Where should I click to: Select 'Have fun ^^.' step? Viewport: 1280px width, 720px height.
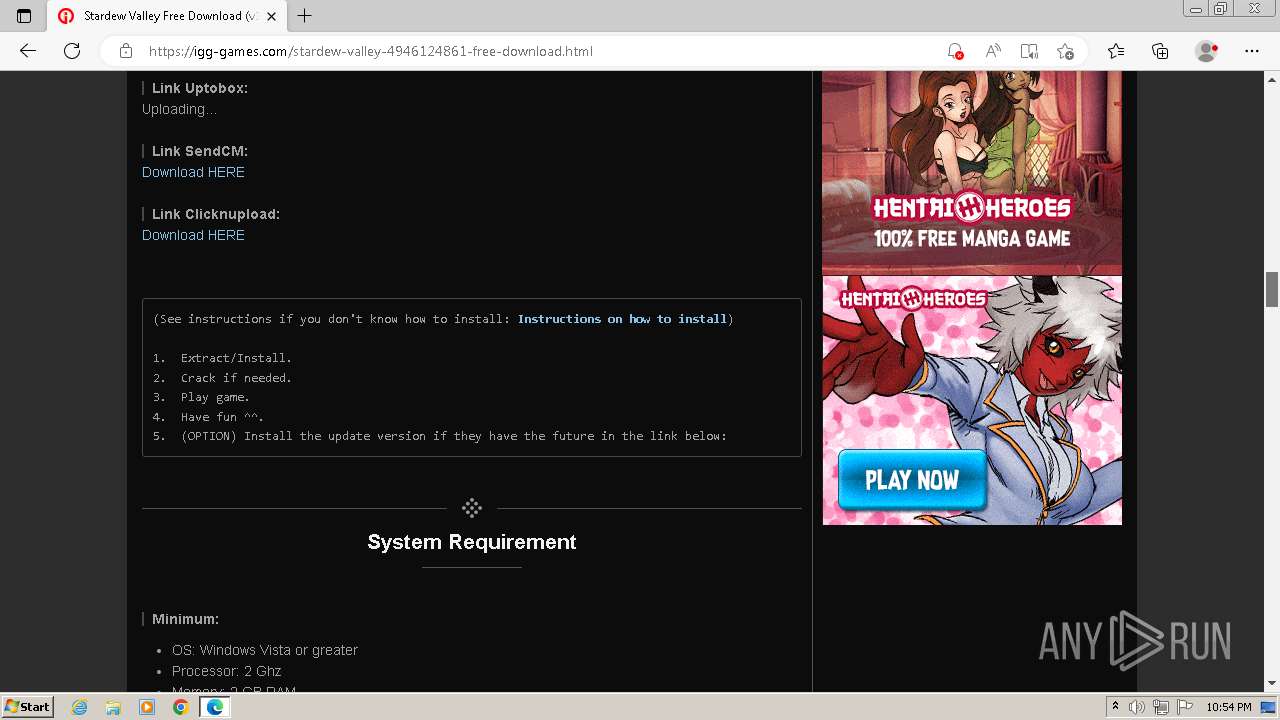point(222,417)
